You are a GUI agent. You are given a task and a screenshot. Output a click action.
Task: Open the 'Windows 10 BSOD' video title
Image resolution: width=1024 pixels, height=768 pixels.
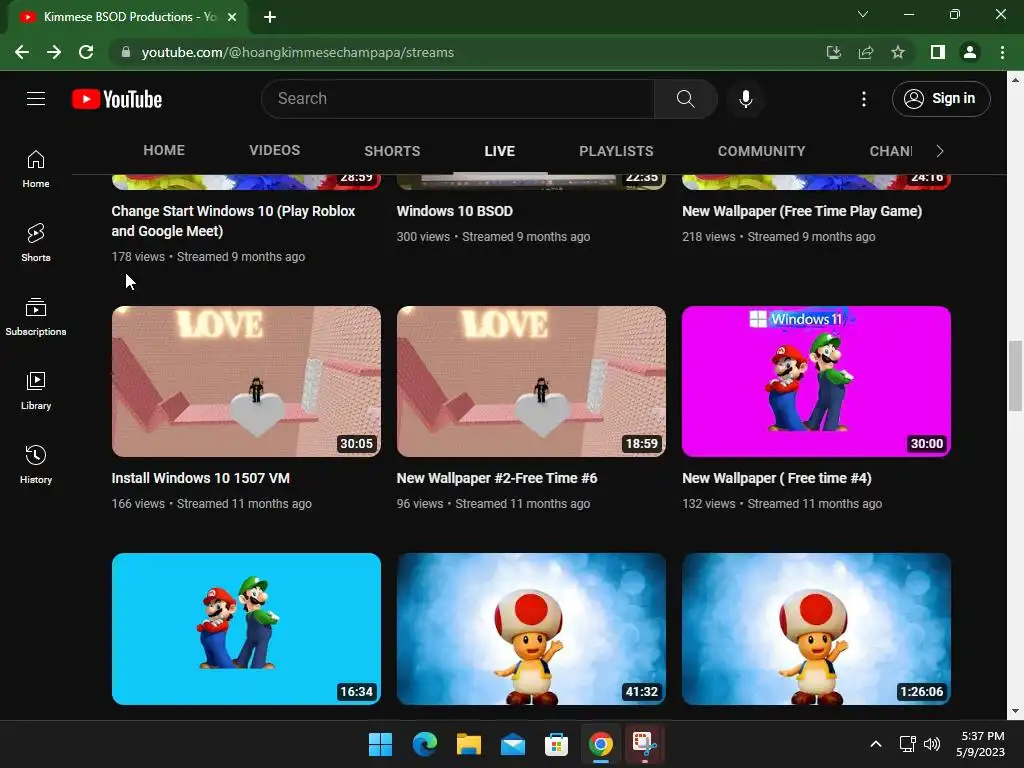[455, 211]
